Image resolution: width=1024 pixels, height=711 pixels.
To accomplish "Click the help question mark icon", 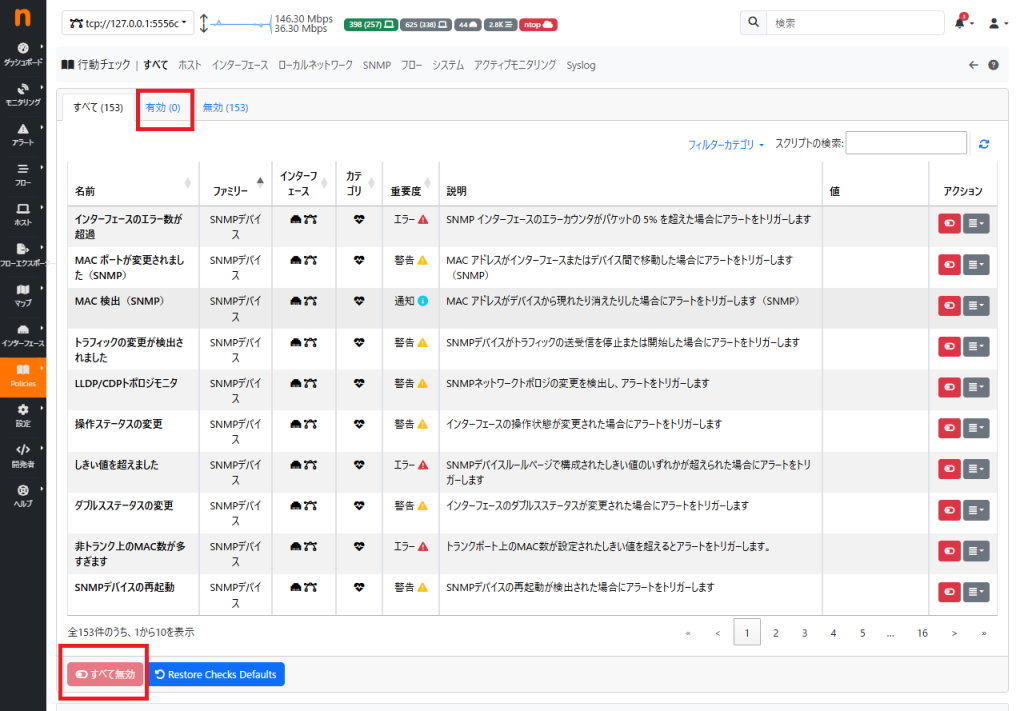I will (993, 65).
